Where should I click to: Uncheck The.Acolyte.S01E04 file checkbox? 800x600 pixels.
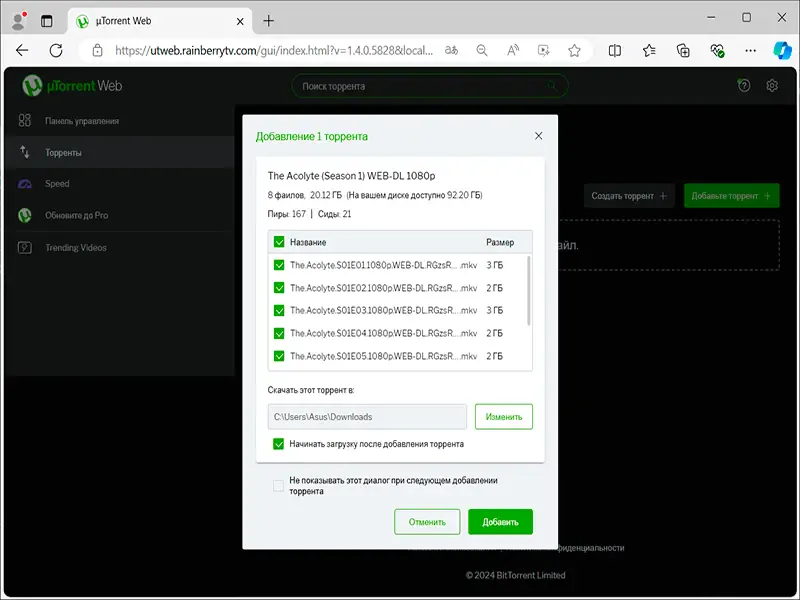click(279, 333)
